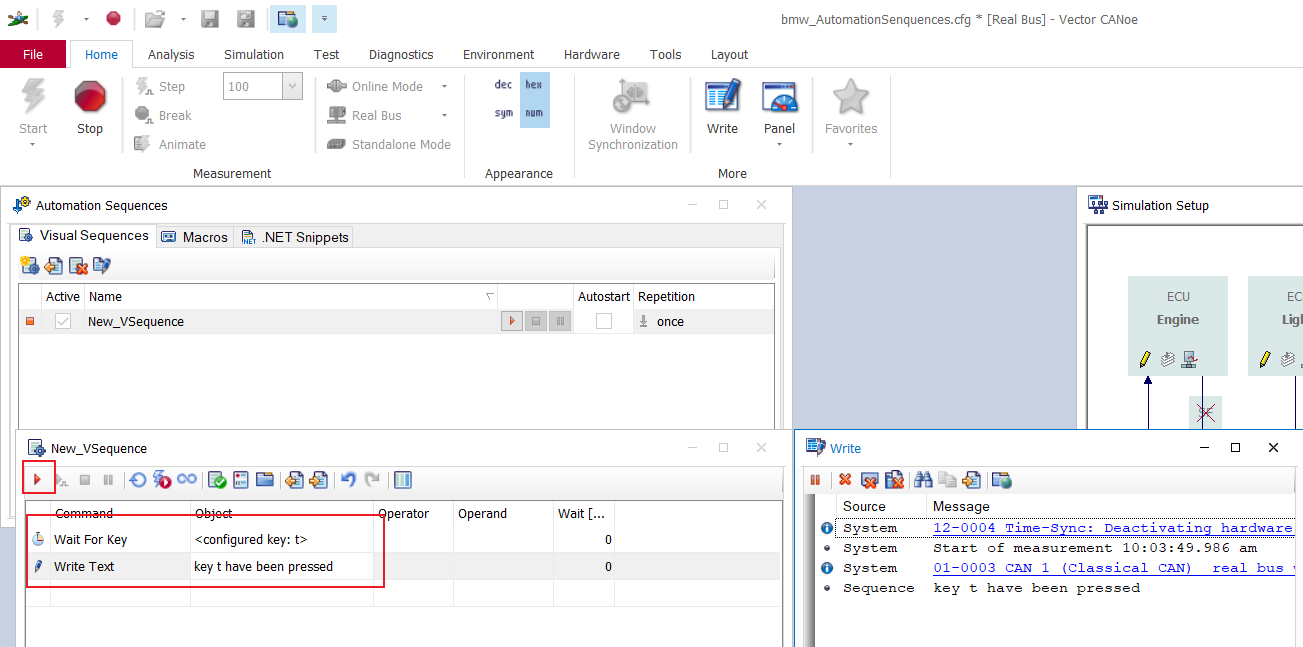The height and width of the screenshot is (647, 1303).
Task: Select dec number format toggle
Action: click(504, 85)
